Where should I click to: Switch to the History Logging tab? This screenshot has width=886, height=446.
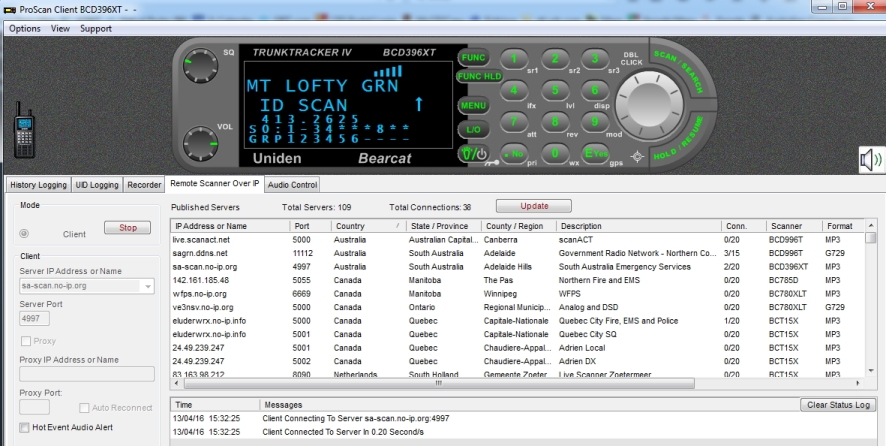pos(38,185)
